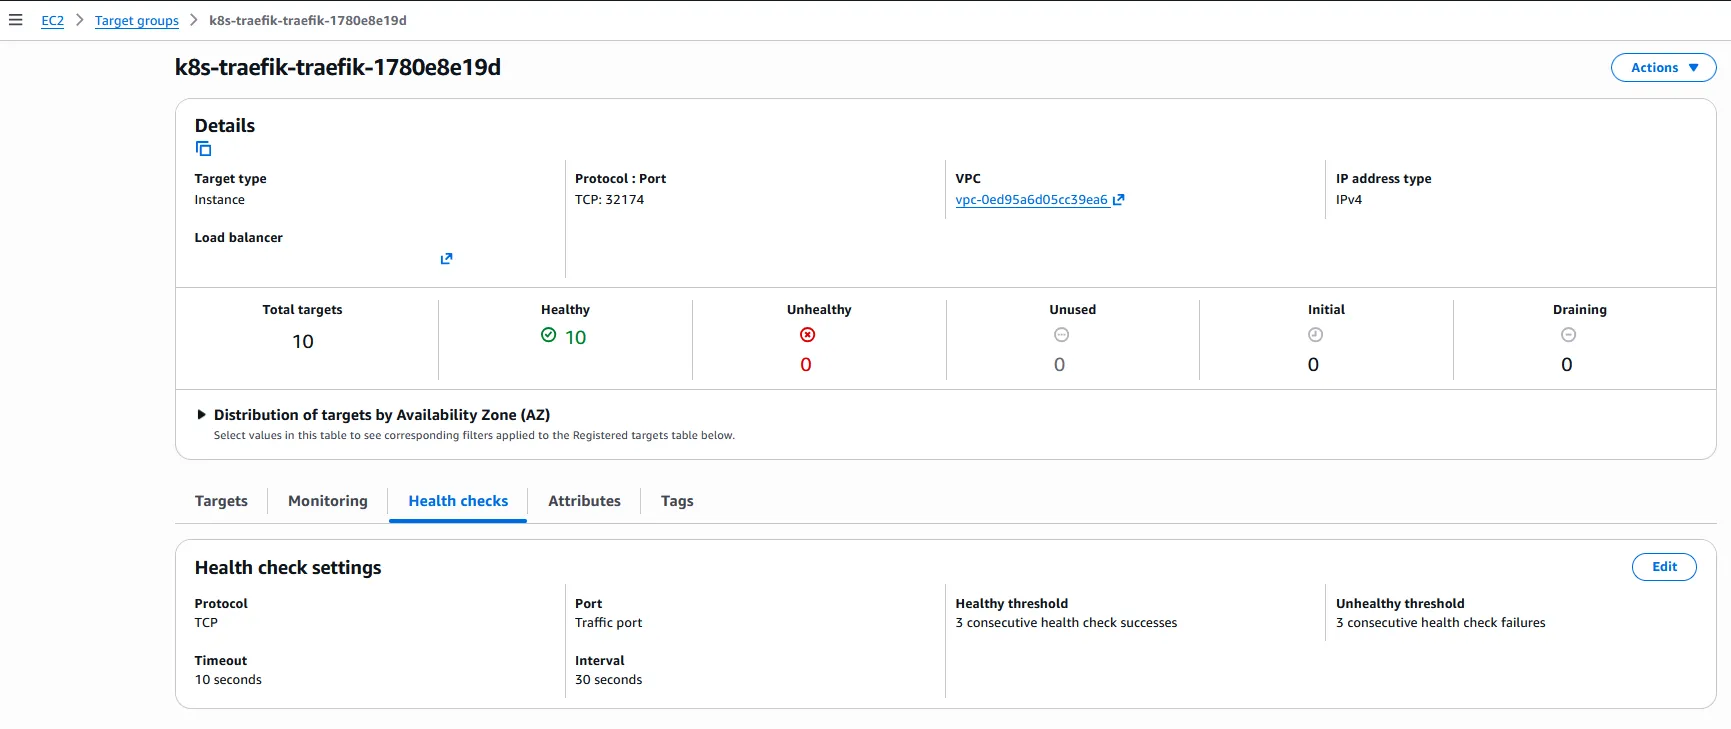Open the Attributes tab
This screenshot has width=1731, height=729.
584,501
